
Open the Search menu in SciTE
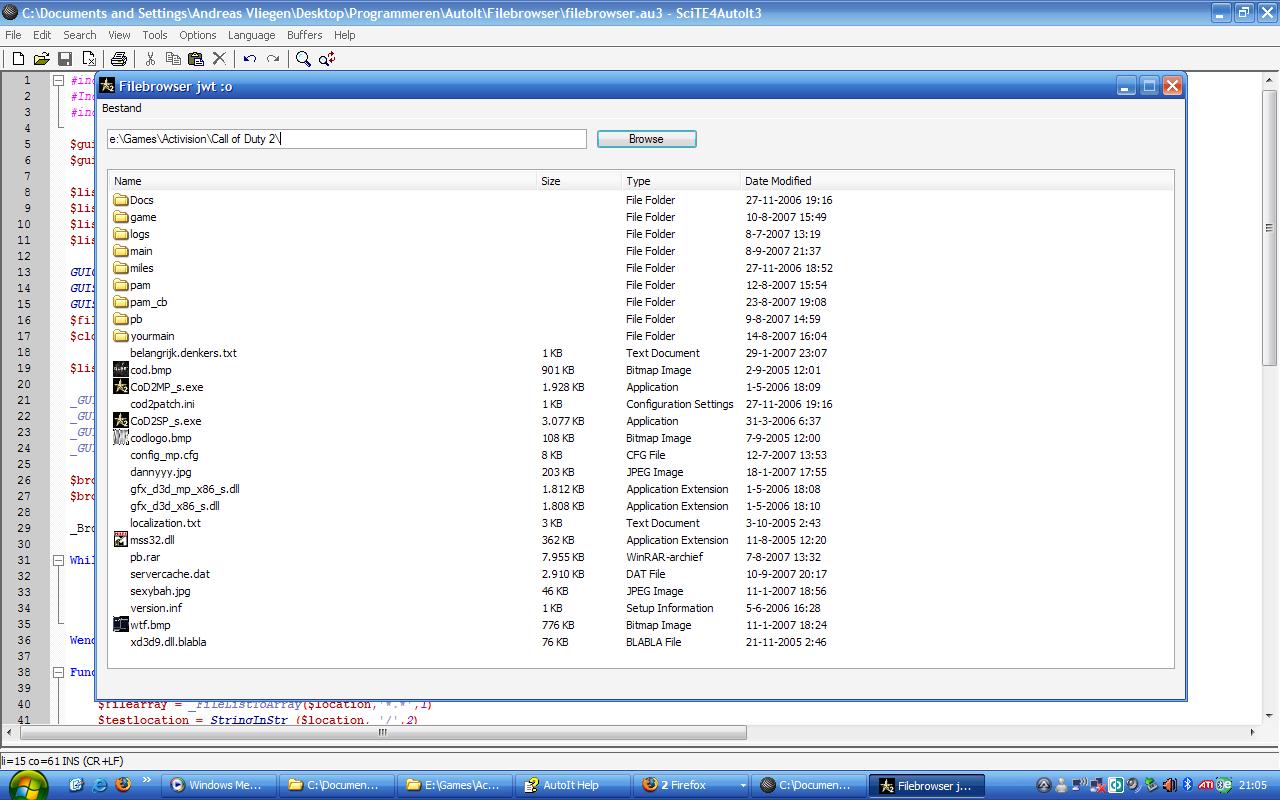point(80,35)
